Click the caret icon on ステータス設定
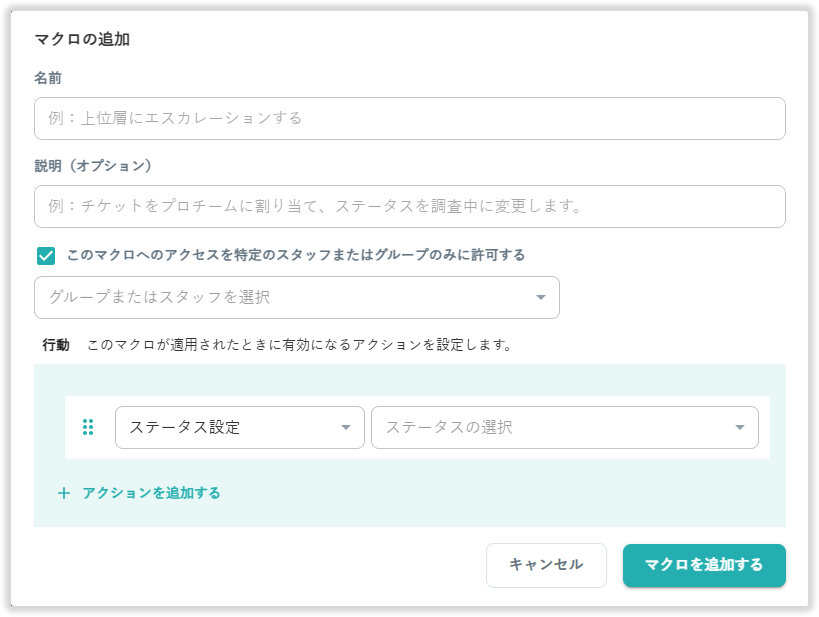819x617 pixels. click(x=346, y=428)
